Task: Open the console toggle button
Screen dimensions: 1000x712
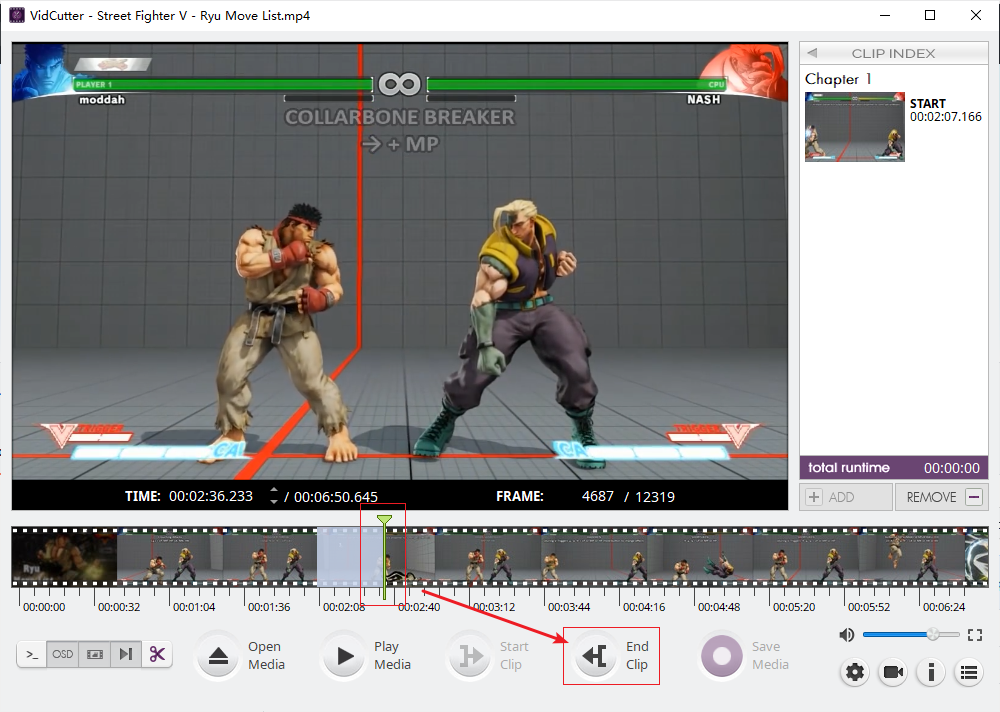Action: [x=32, y=655]
